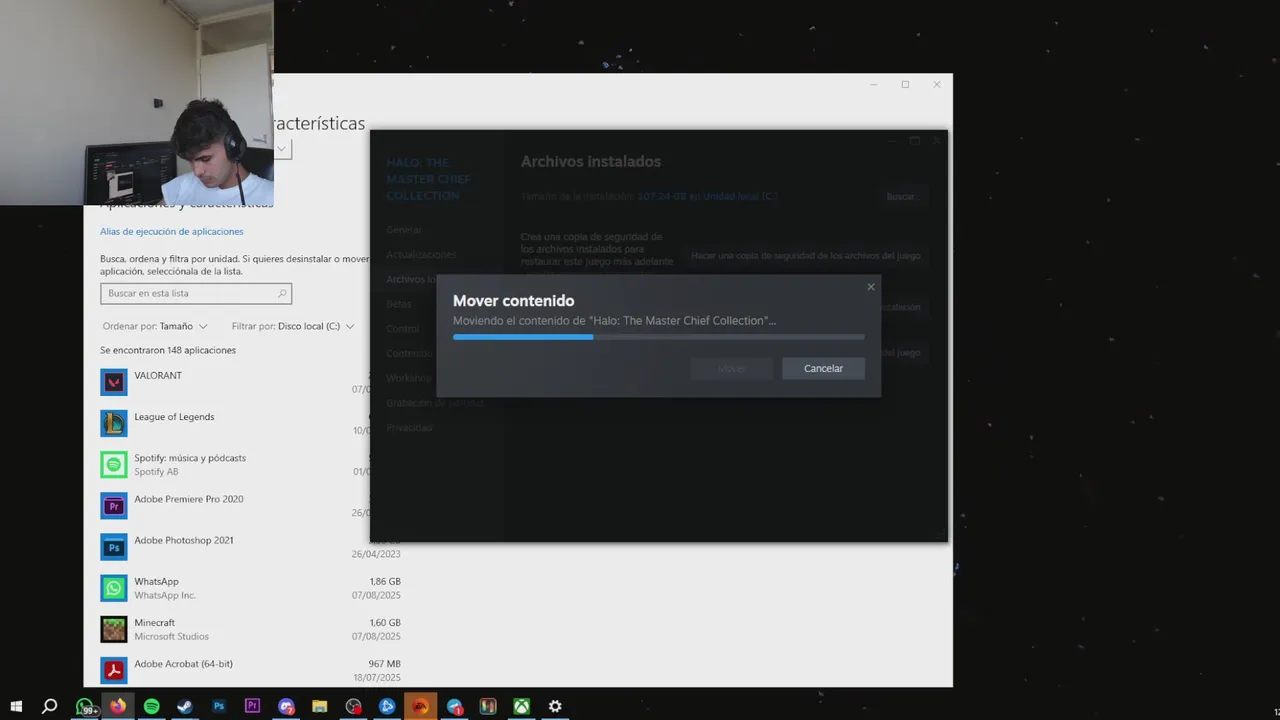Open the Windows Start menu
1280x720 pixels.
pyautogui.click(x=16, y=706)
